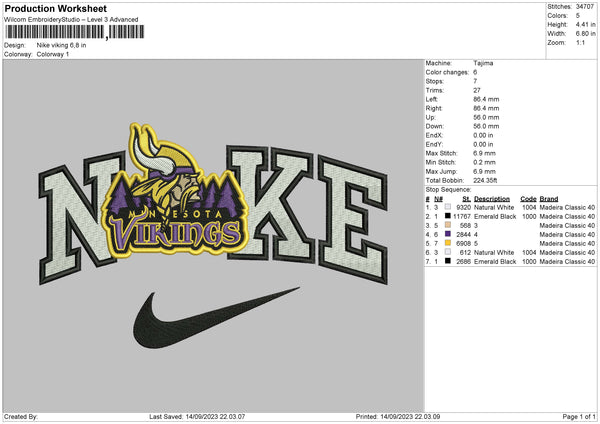Click the Total Bobbin value "224.35ft"
Screen dimensions: 600x424
pyautogui.click(x=485, y=181)
